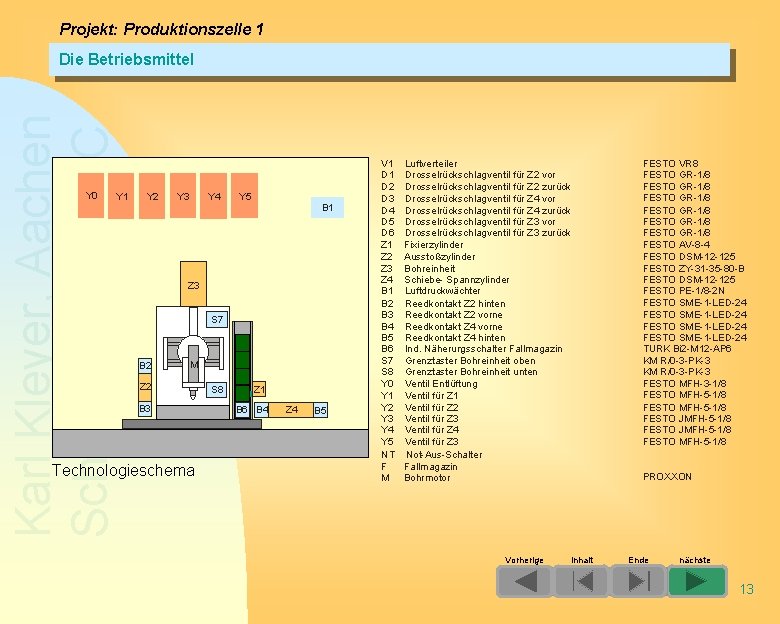The width and height of the screenshot is (780, 624).
Task: Click the 'FESTO PE-1/8-2N' part number
Action: 683,291
